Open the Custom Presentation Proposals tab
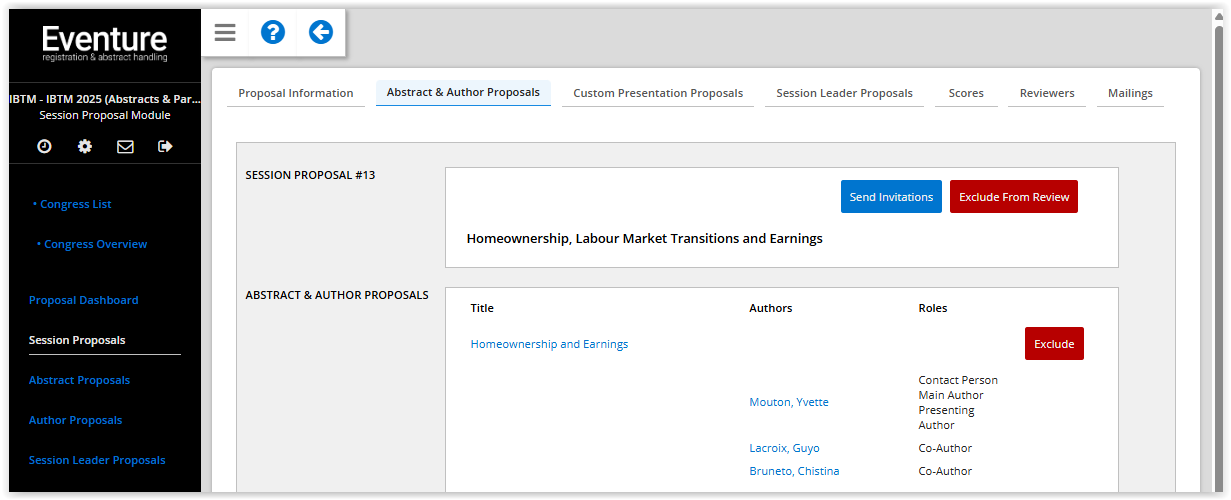 (x=658, y=93)
